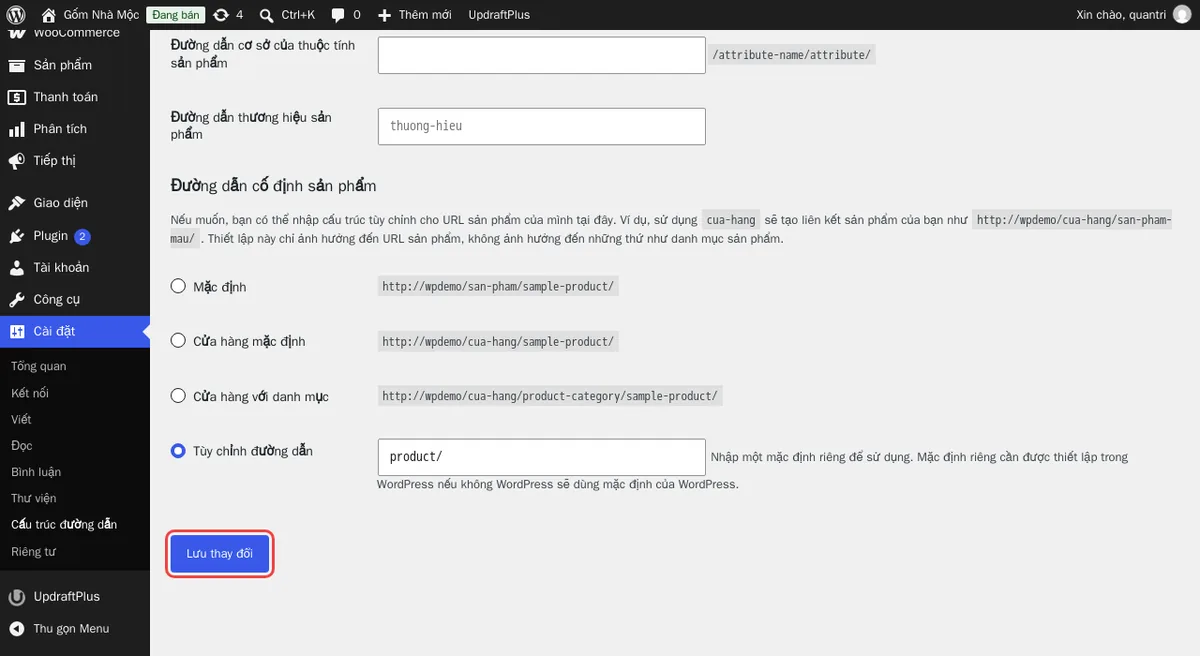
Task: Click the product/ custom permalink field
Action: tap(542, 457)
